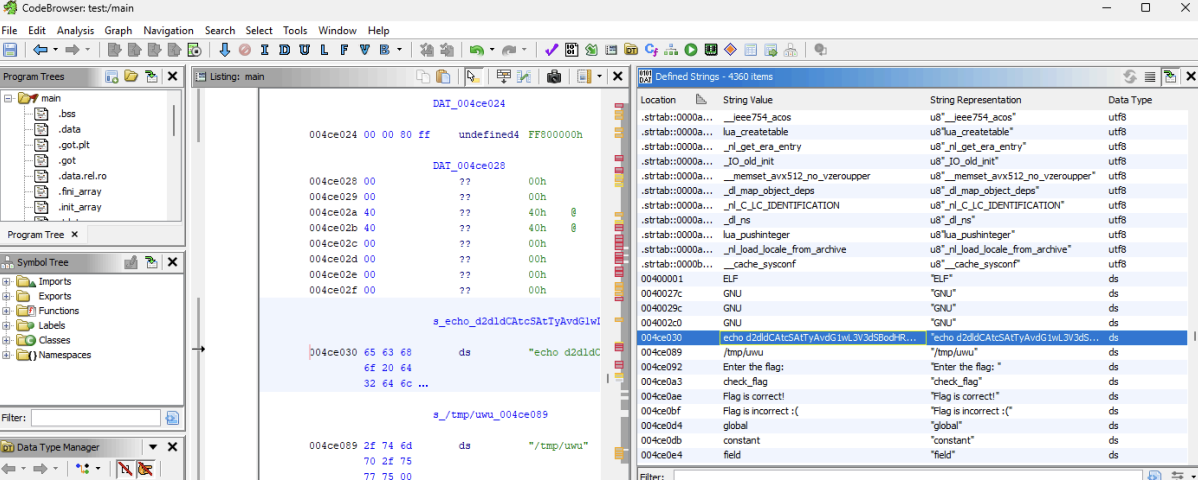Expand the Imports node in Symbol Tree
The width and height of the screenshot is (1198, 482).
[x=7, y=282]
